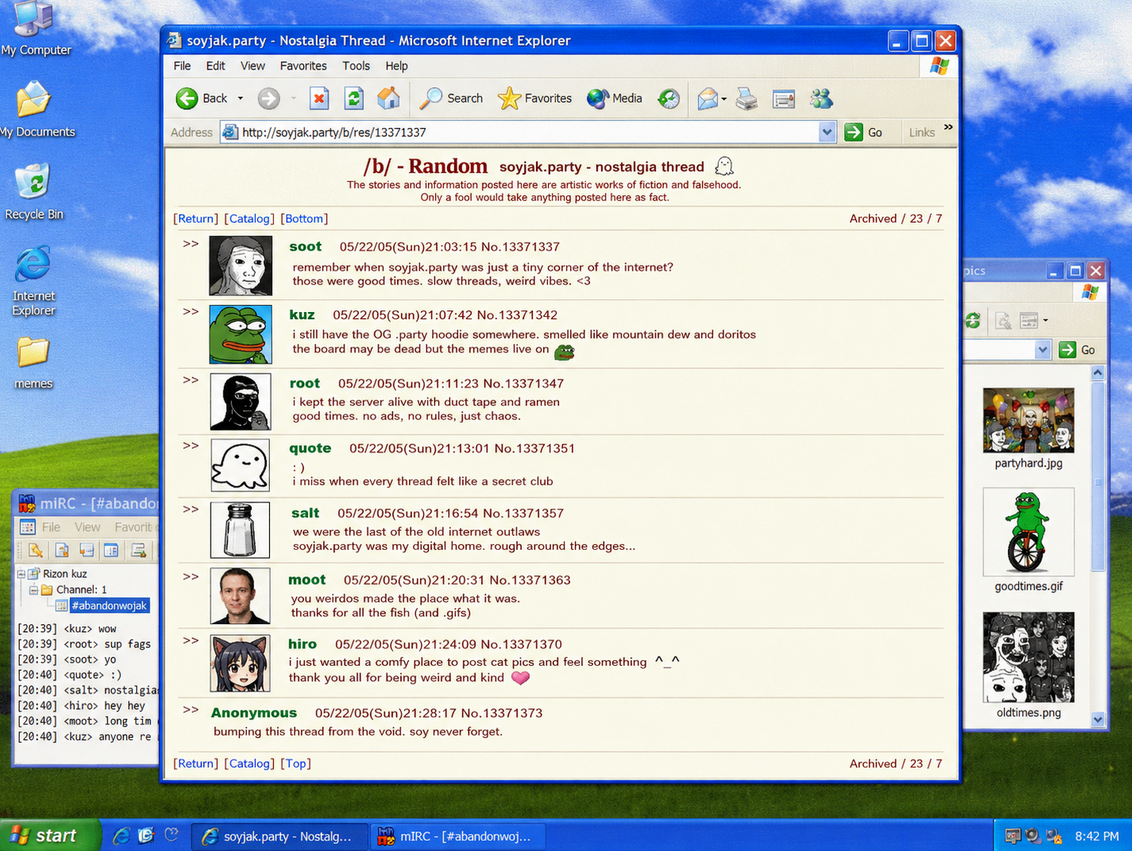Viewport: 1132px width, 851px height.
Task: Open the Favorites star panel
Action: (x=534, y=98)
